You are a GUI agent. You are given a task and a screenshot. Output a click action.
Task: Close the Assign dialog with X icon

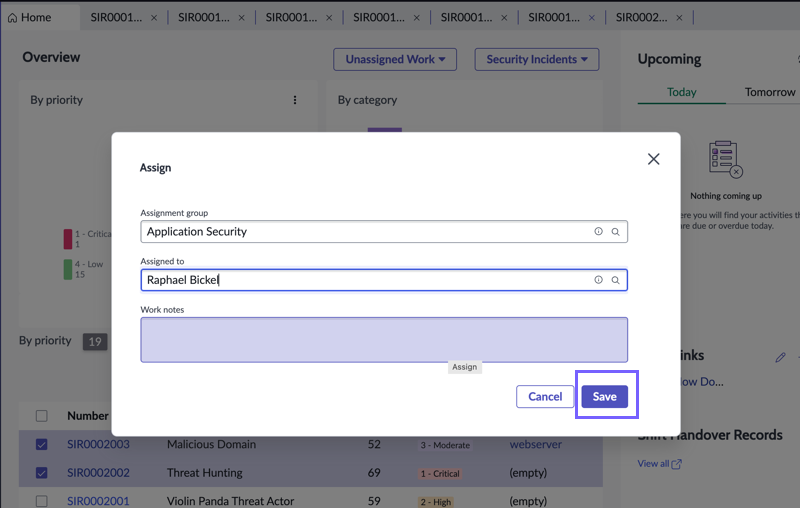tap(654, 159)
